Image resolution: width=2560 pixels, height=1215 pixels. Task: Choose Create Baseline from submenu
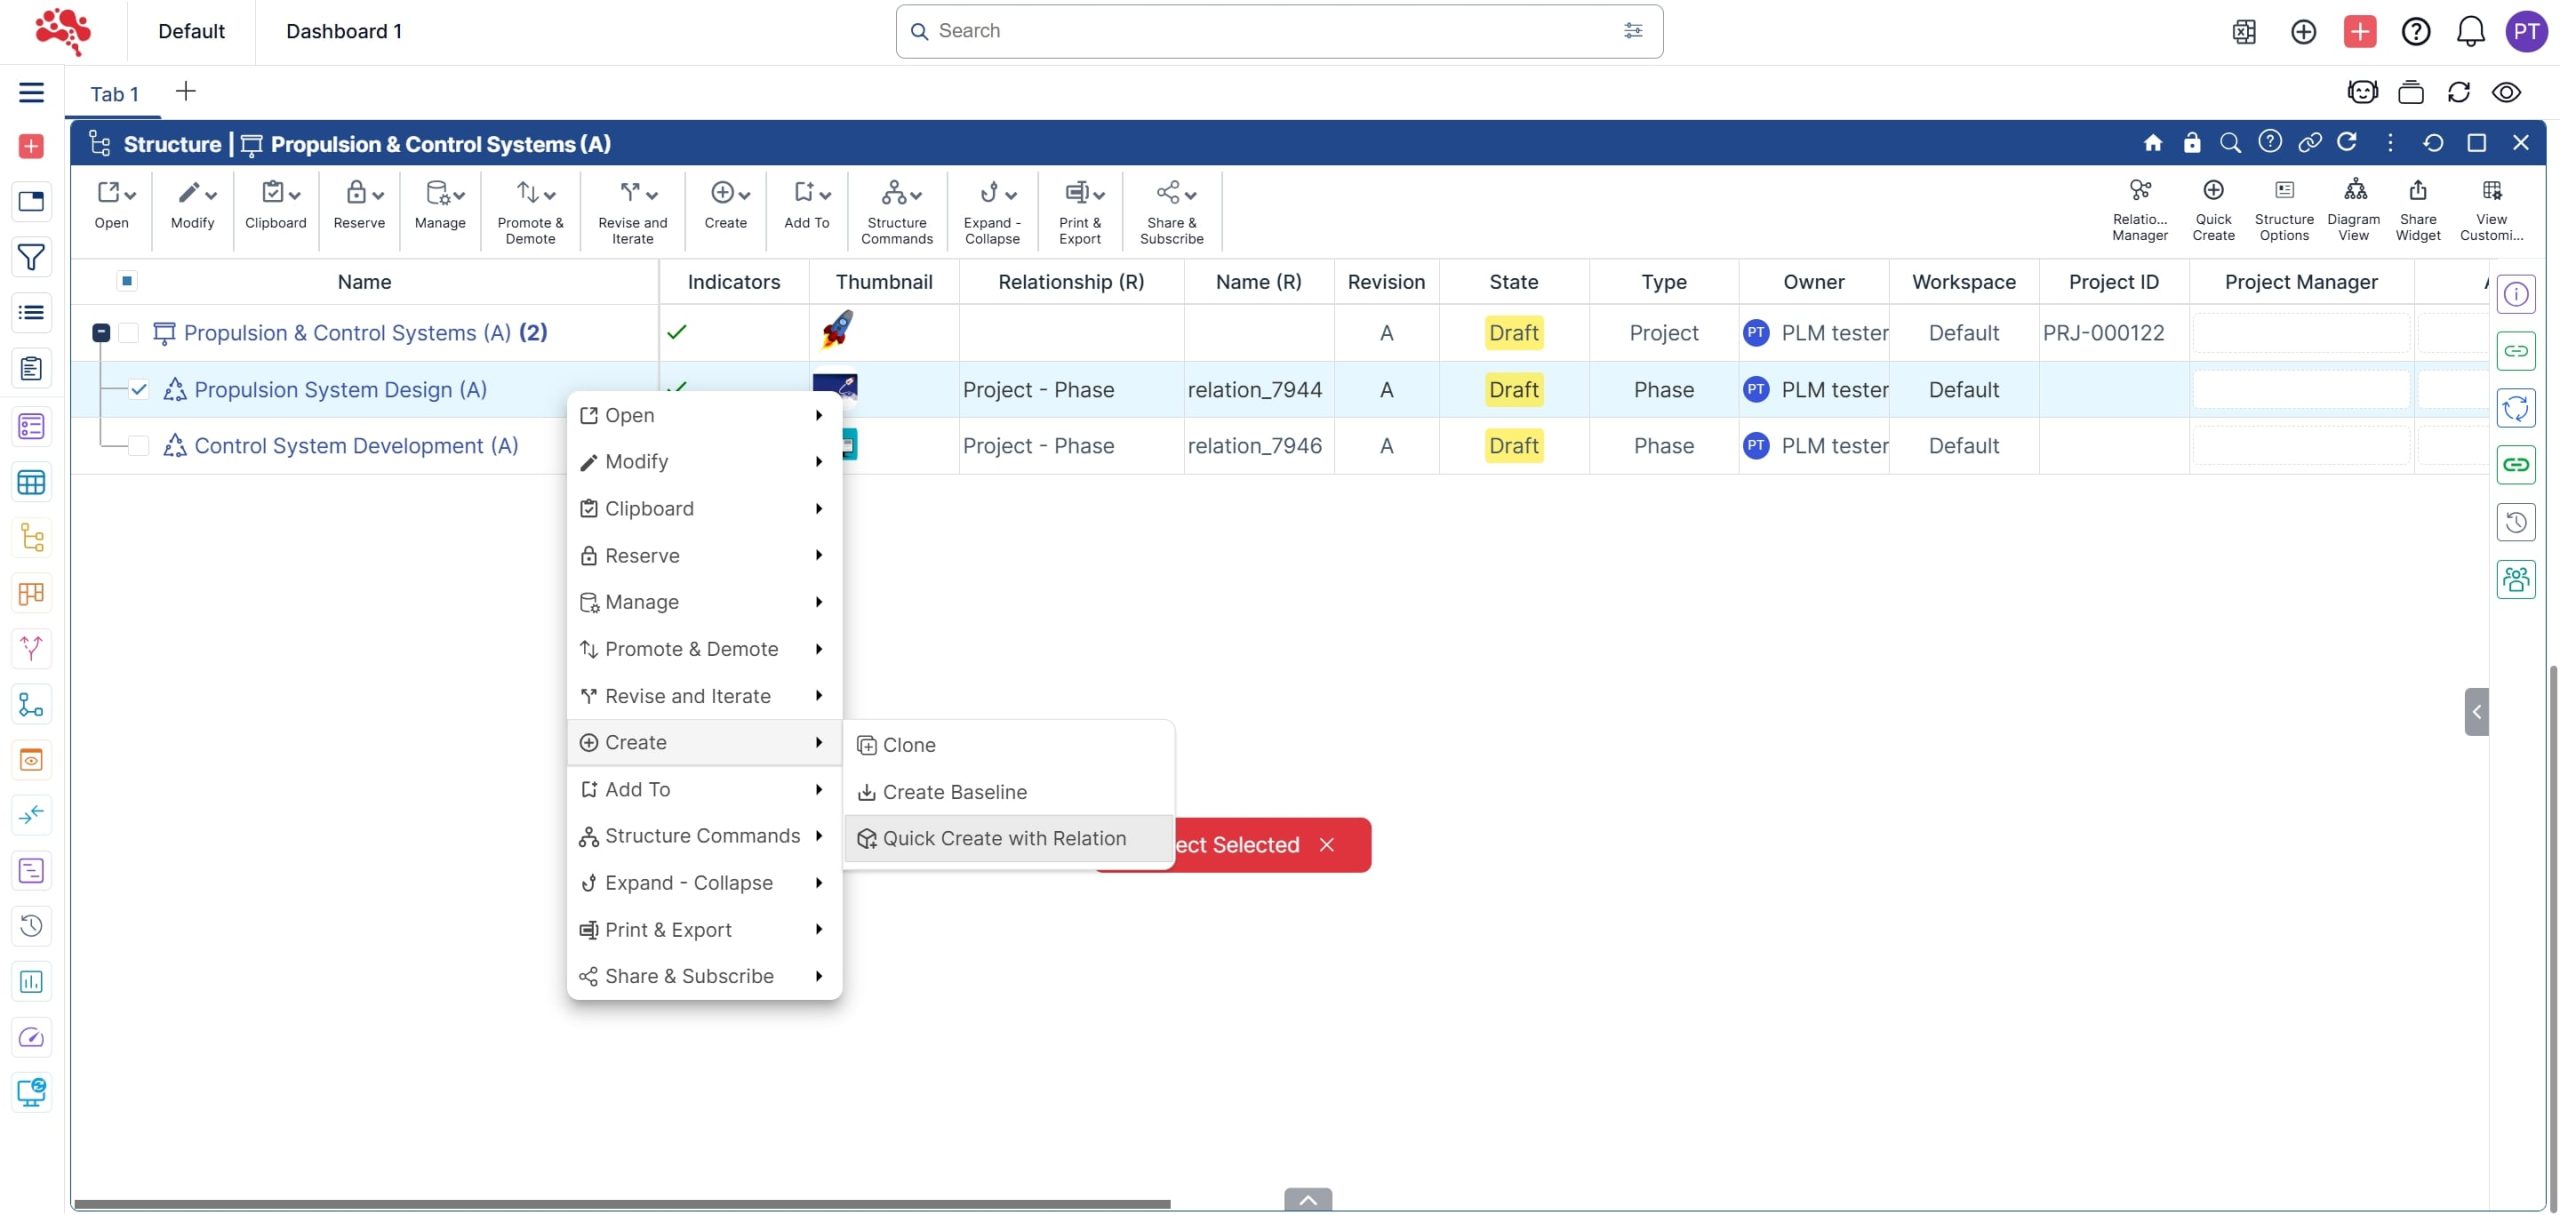coord(954,792)
